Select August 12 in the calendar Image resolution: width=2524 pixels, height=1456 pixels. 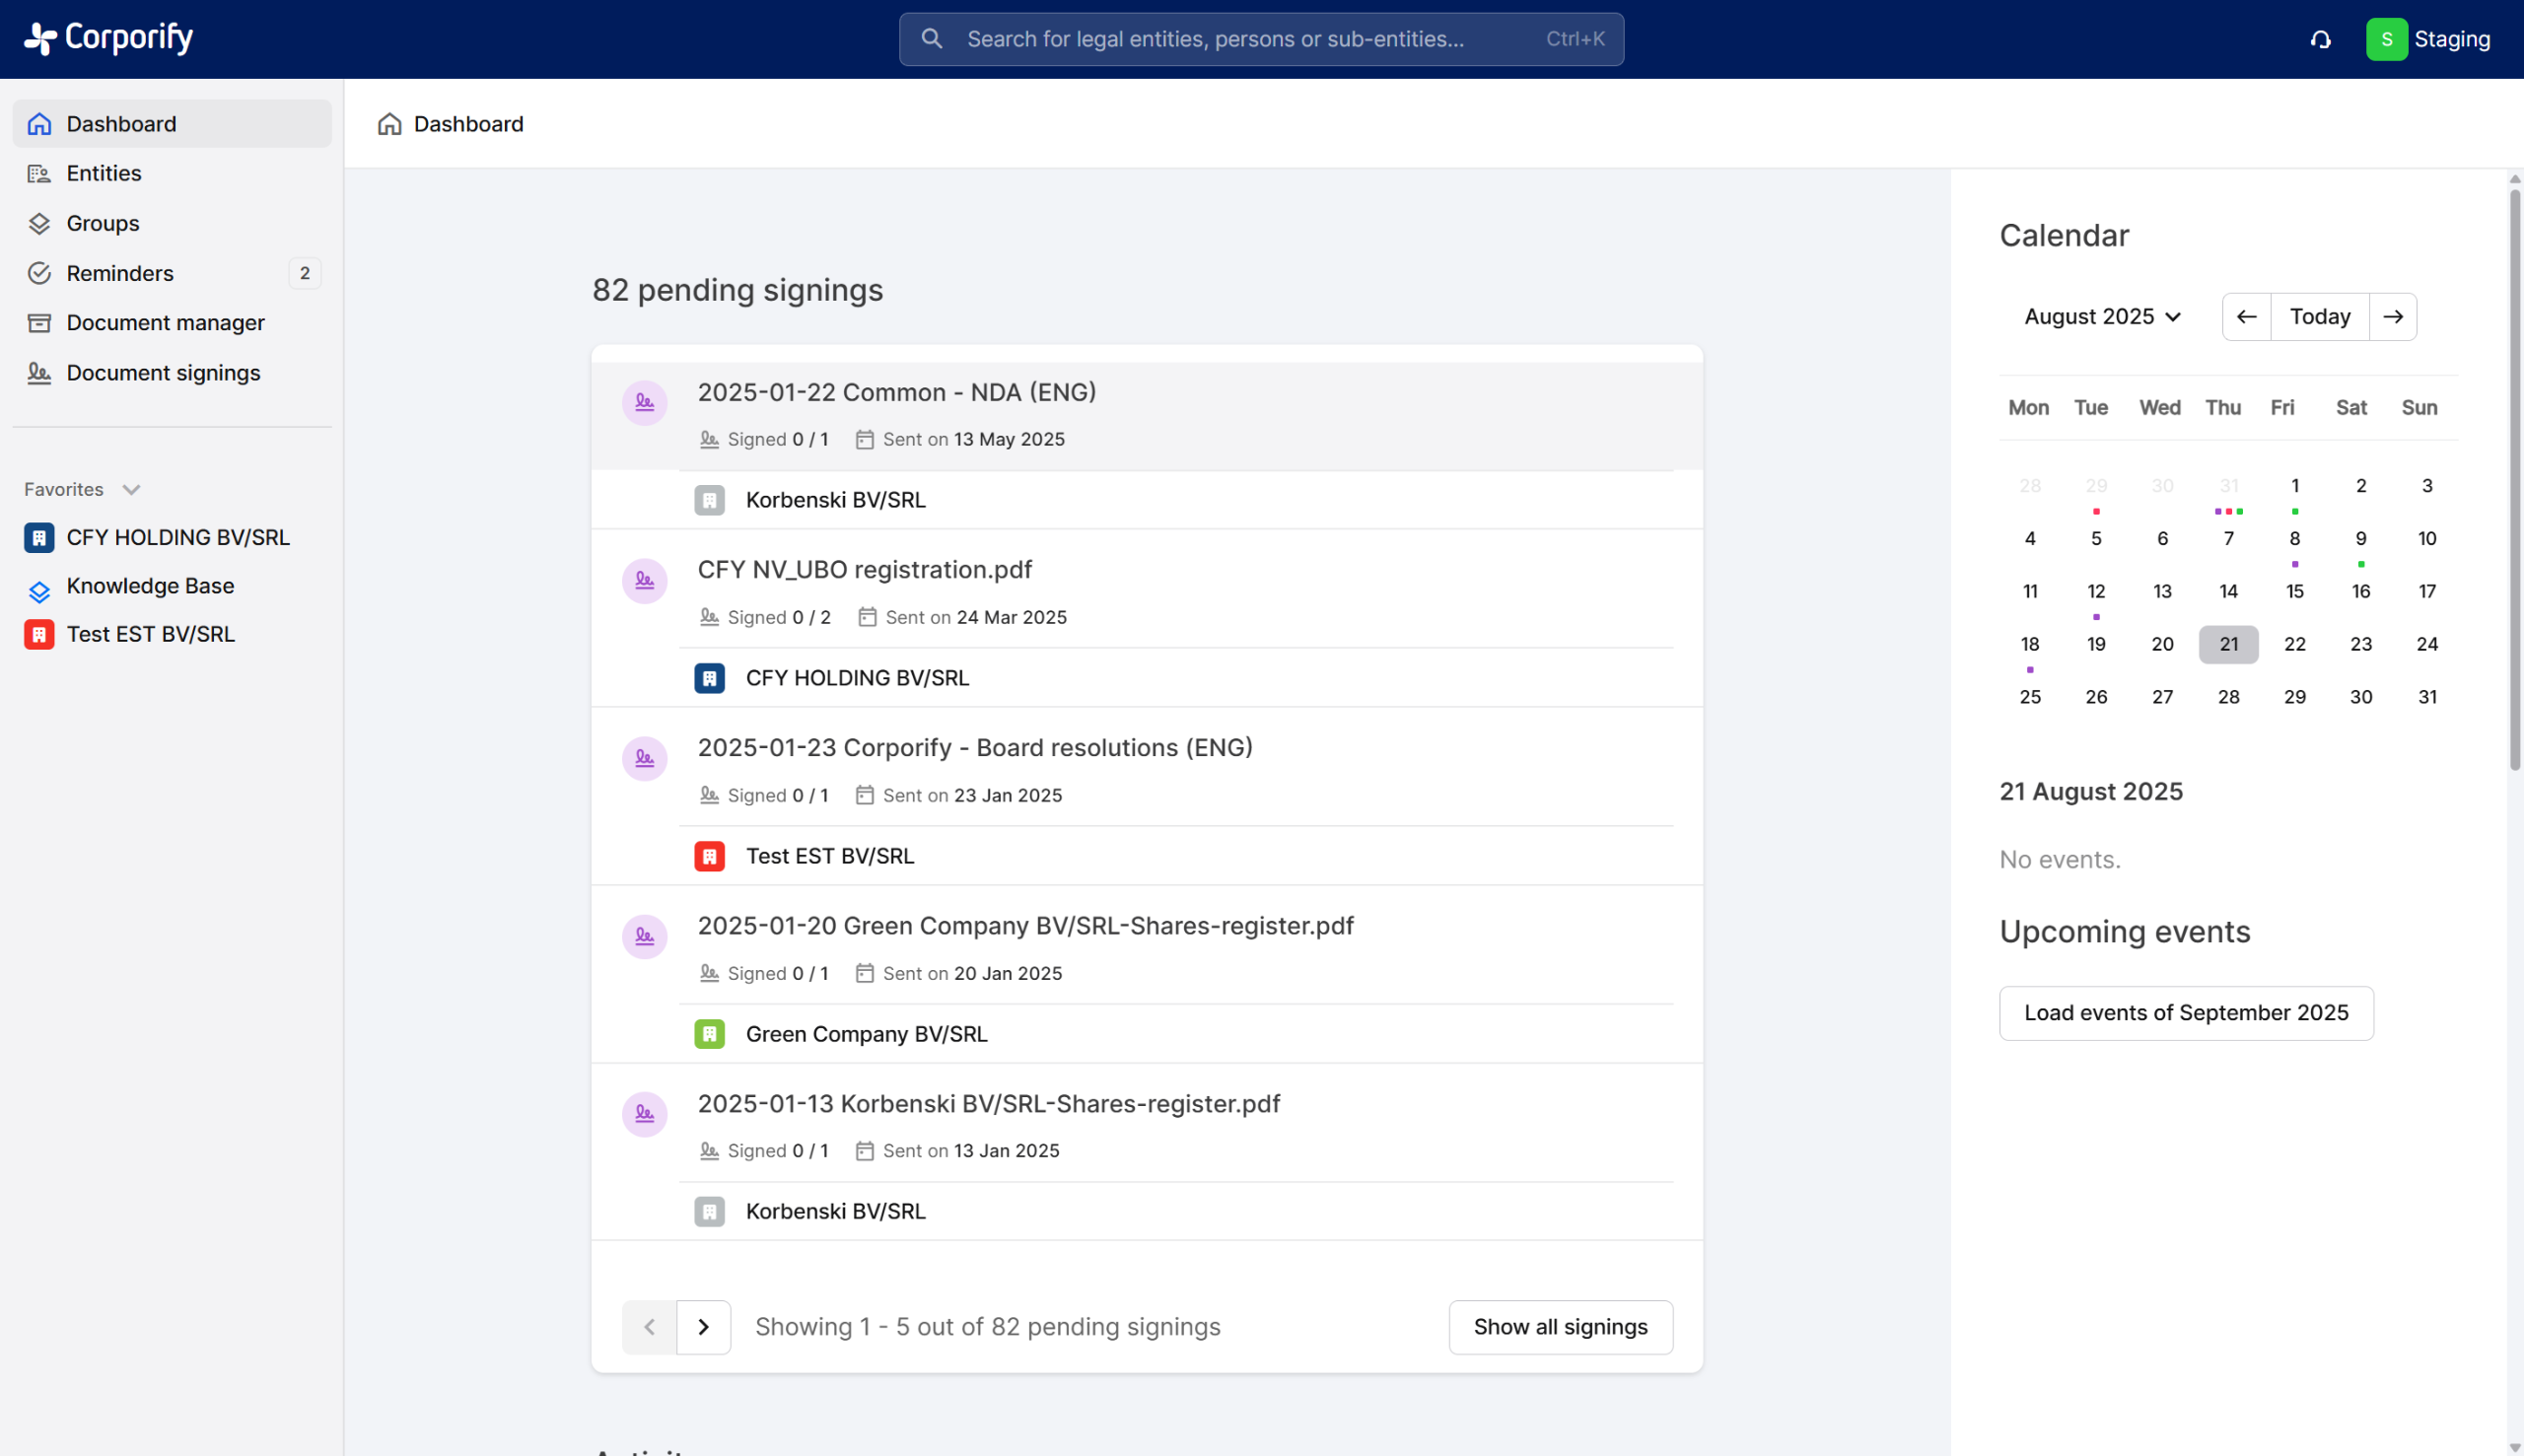2095,591
